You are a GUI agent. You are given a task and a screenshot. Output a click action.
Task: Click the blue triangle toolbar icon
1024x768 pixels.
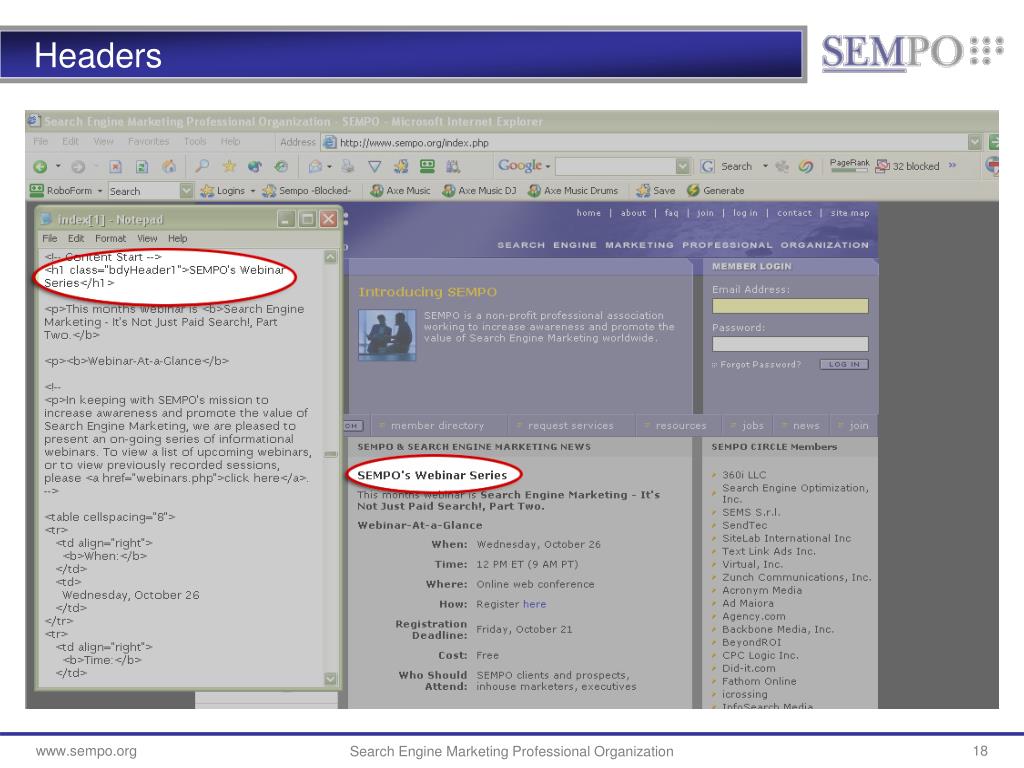[x=374, y=167]
